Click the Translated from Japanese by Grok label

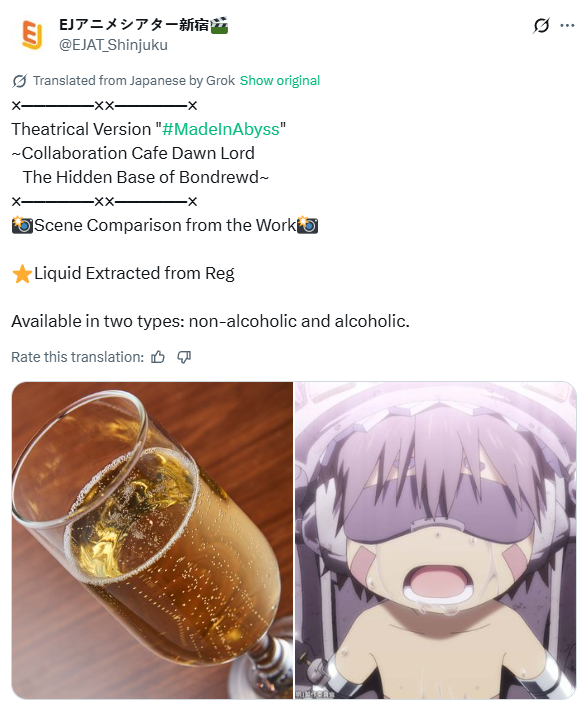(x=134, y=81)
